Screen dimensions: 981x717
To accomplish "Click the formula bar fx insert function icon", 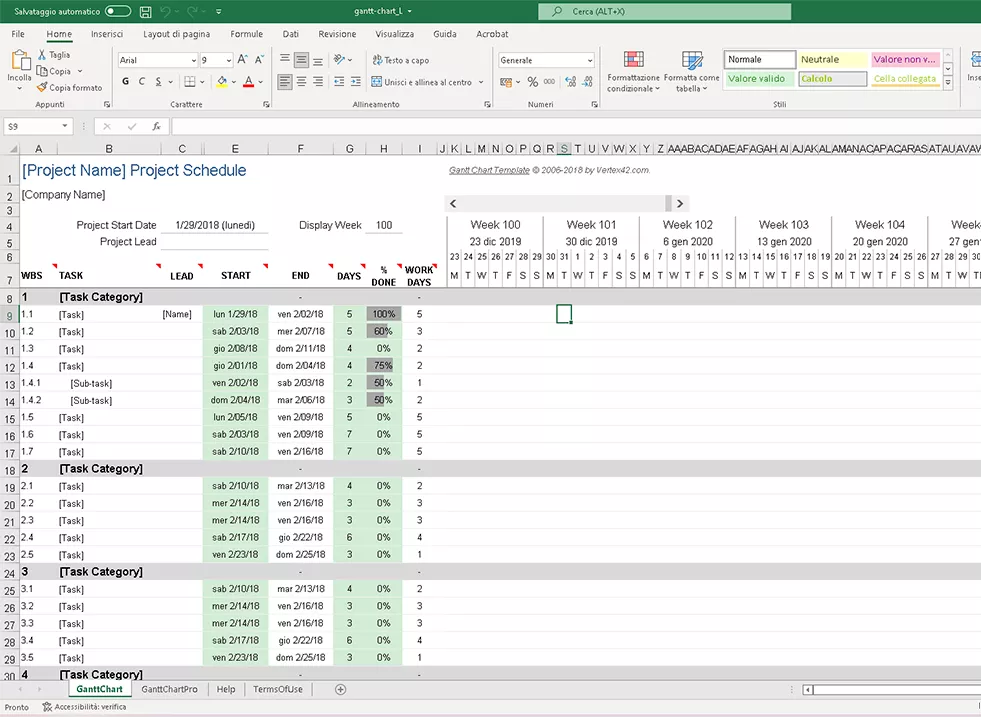I will 156,126.
